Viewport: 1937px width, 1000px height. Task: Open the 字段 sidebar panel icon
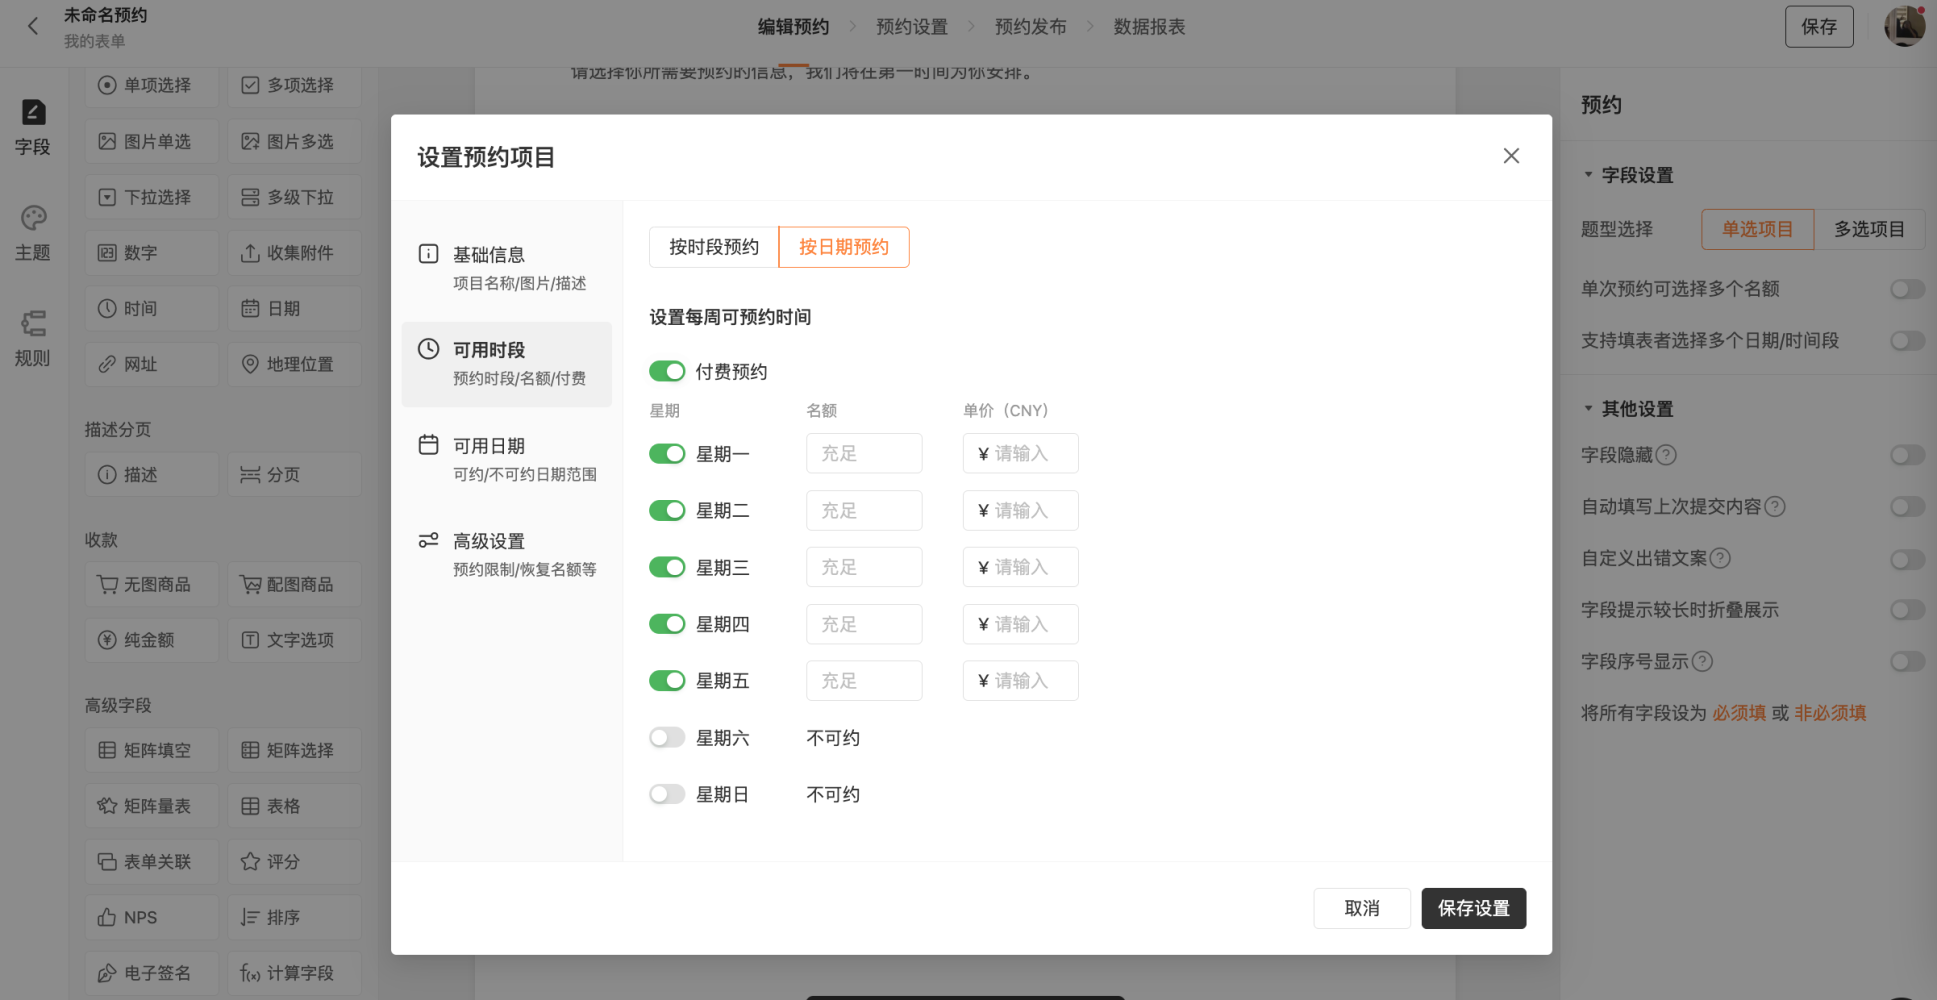tap(33, 127)
